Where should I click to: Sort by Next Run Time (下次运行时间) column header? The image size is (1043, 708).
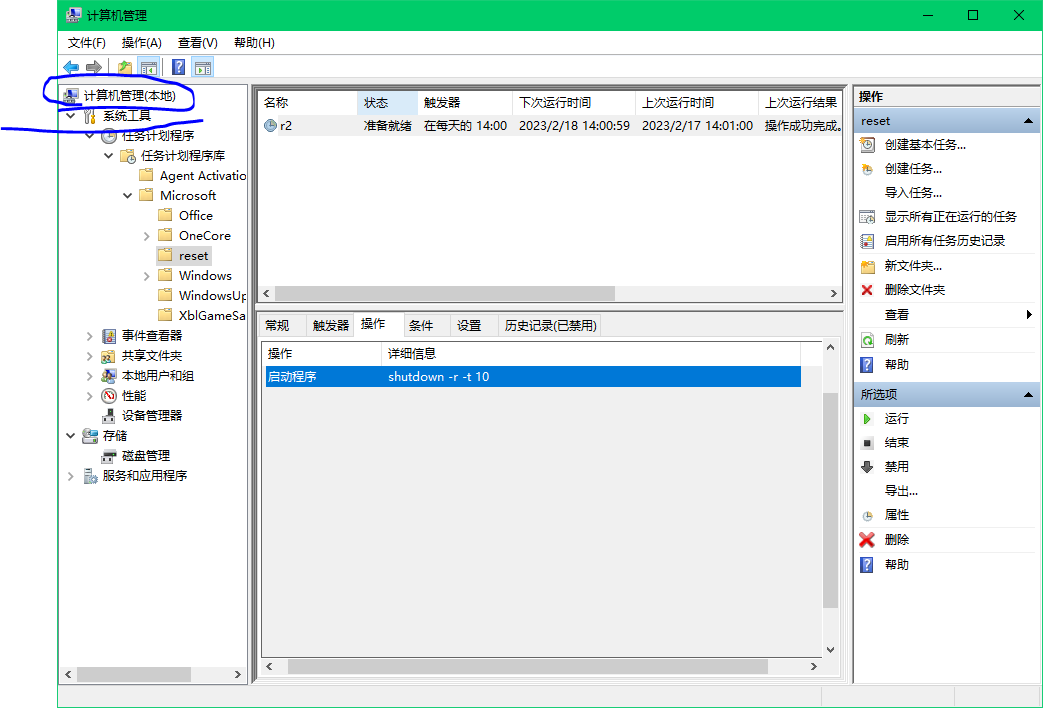pos(573,102)
